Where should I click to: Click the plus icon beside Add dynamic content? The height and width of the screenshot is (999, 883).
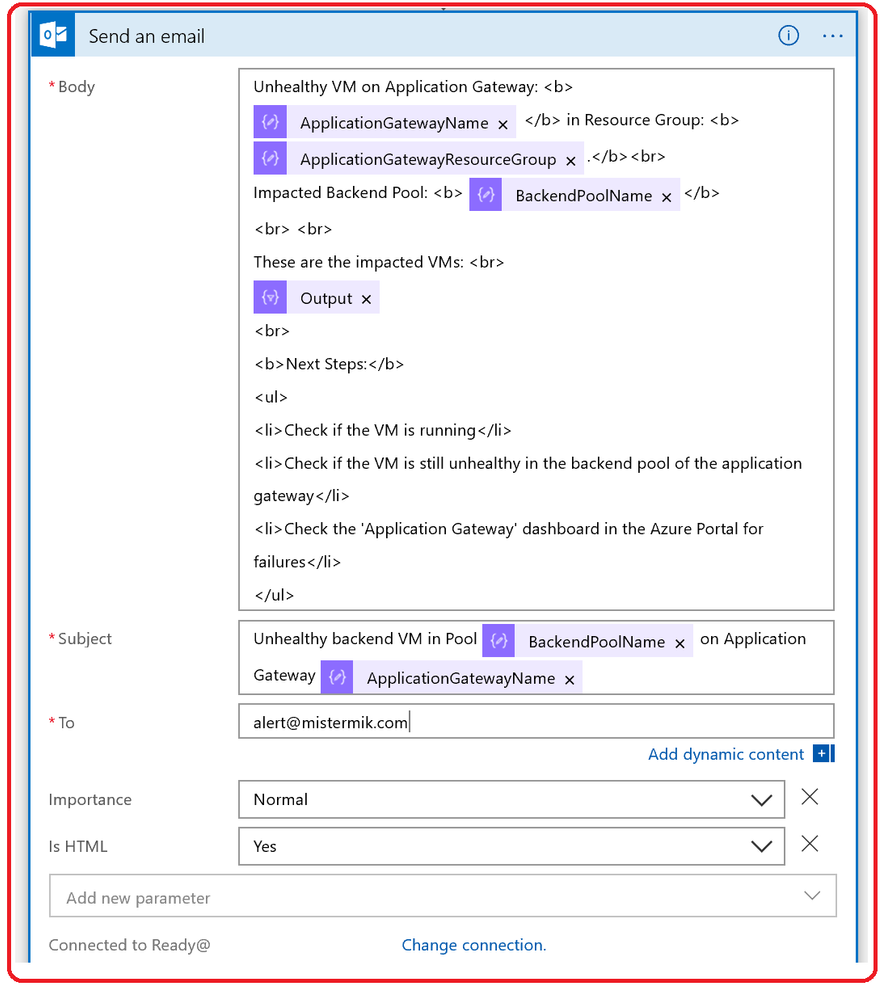coord(823,754)
